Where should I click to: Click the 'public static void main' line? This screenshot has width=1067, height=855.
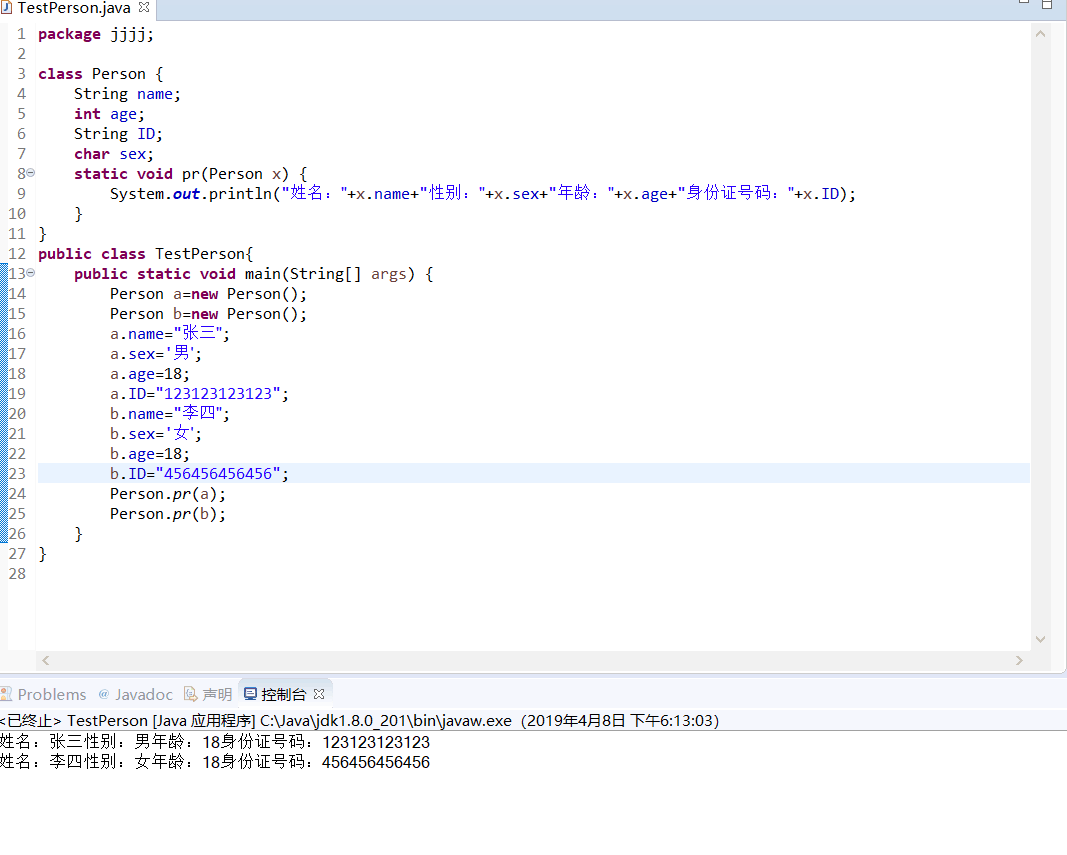click(254, 274)
